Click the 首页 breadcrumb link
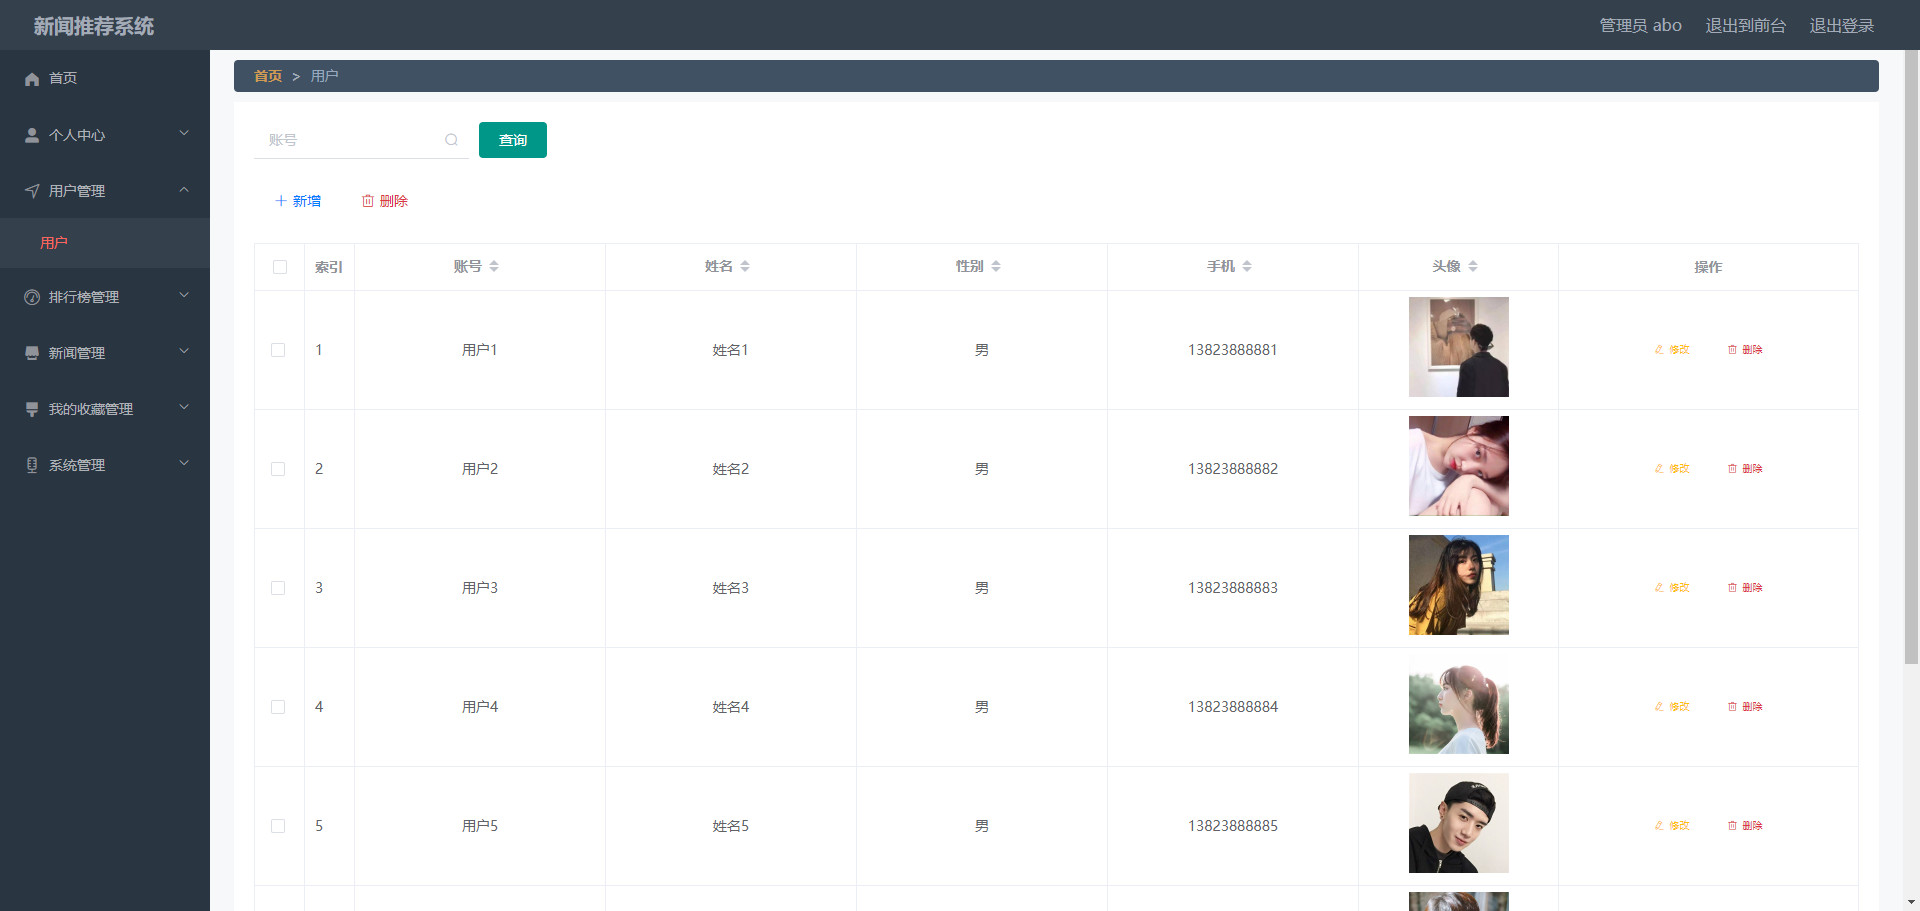This screenshot has width=1920, height=911. pos(268,76)
